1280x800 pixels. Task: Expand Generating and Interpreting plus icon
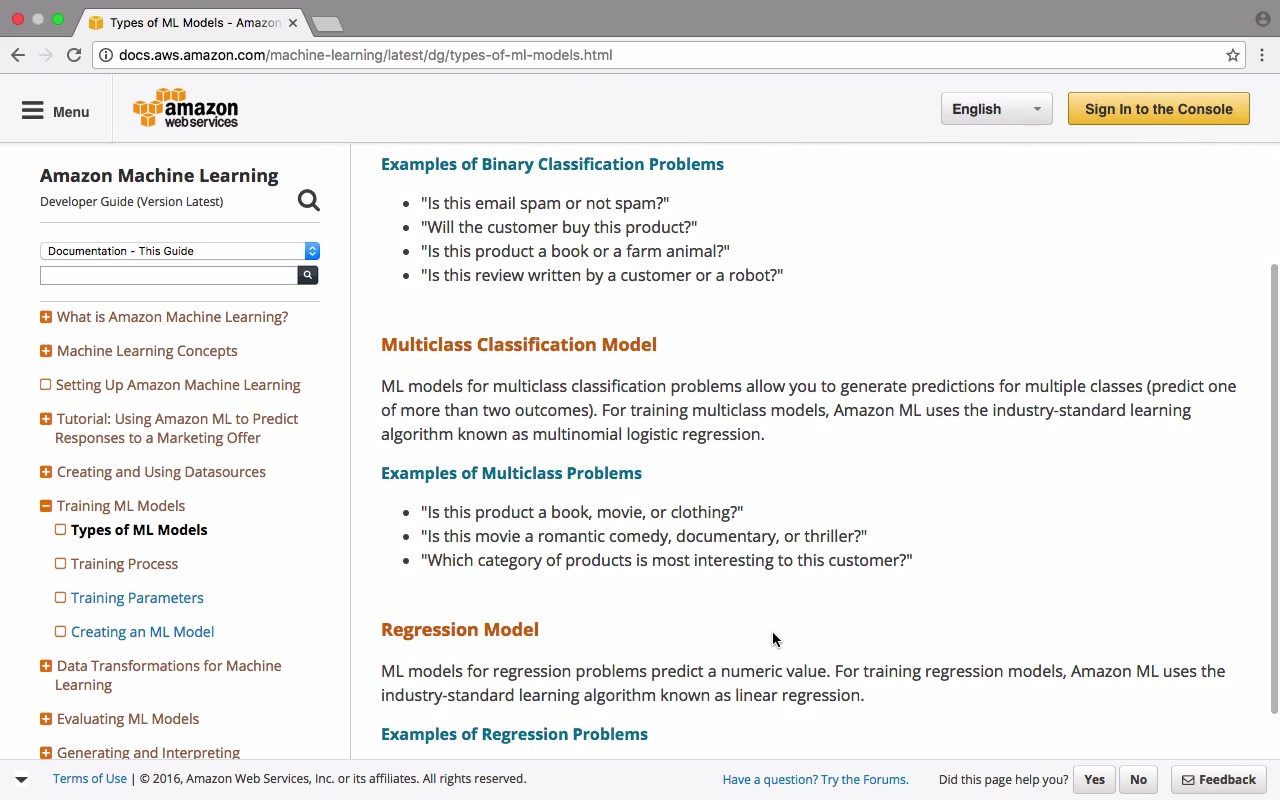[x=46, y=753]
